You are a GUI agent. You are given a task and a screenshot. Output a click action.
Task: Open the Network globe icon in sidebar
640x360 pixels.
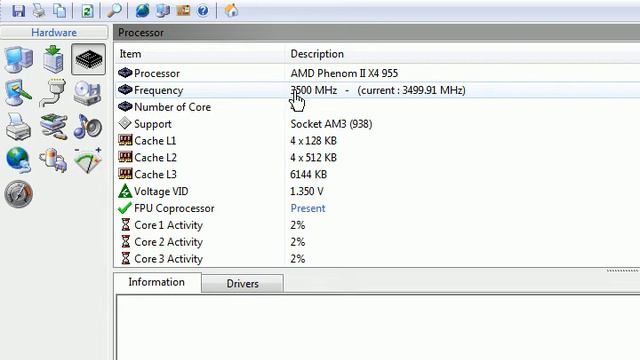(18, 160)
